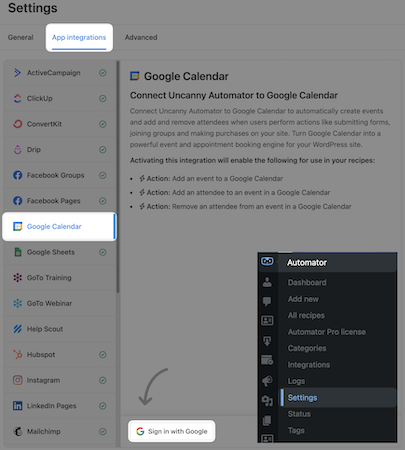Open Integrations in Automator menu
The height and width of the screenshot is (450, 405).
click(309, 365)
